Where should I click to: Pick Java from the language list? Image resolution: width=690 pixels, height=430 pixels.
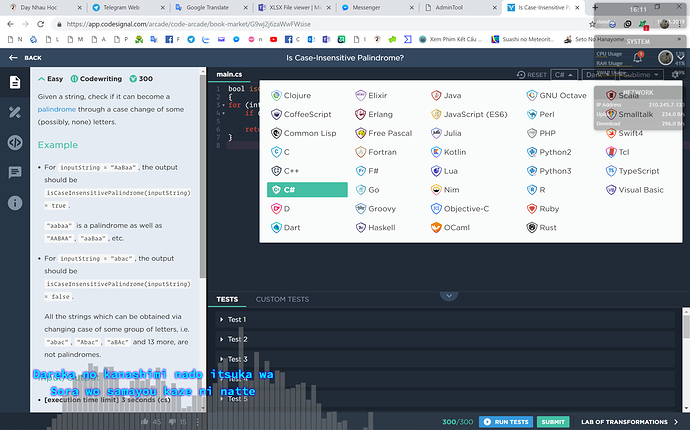(446, 96)
